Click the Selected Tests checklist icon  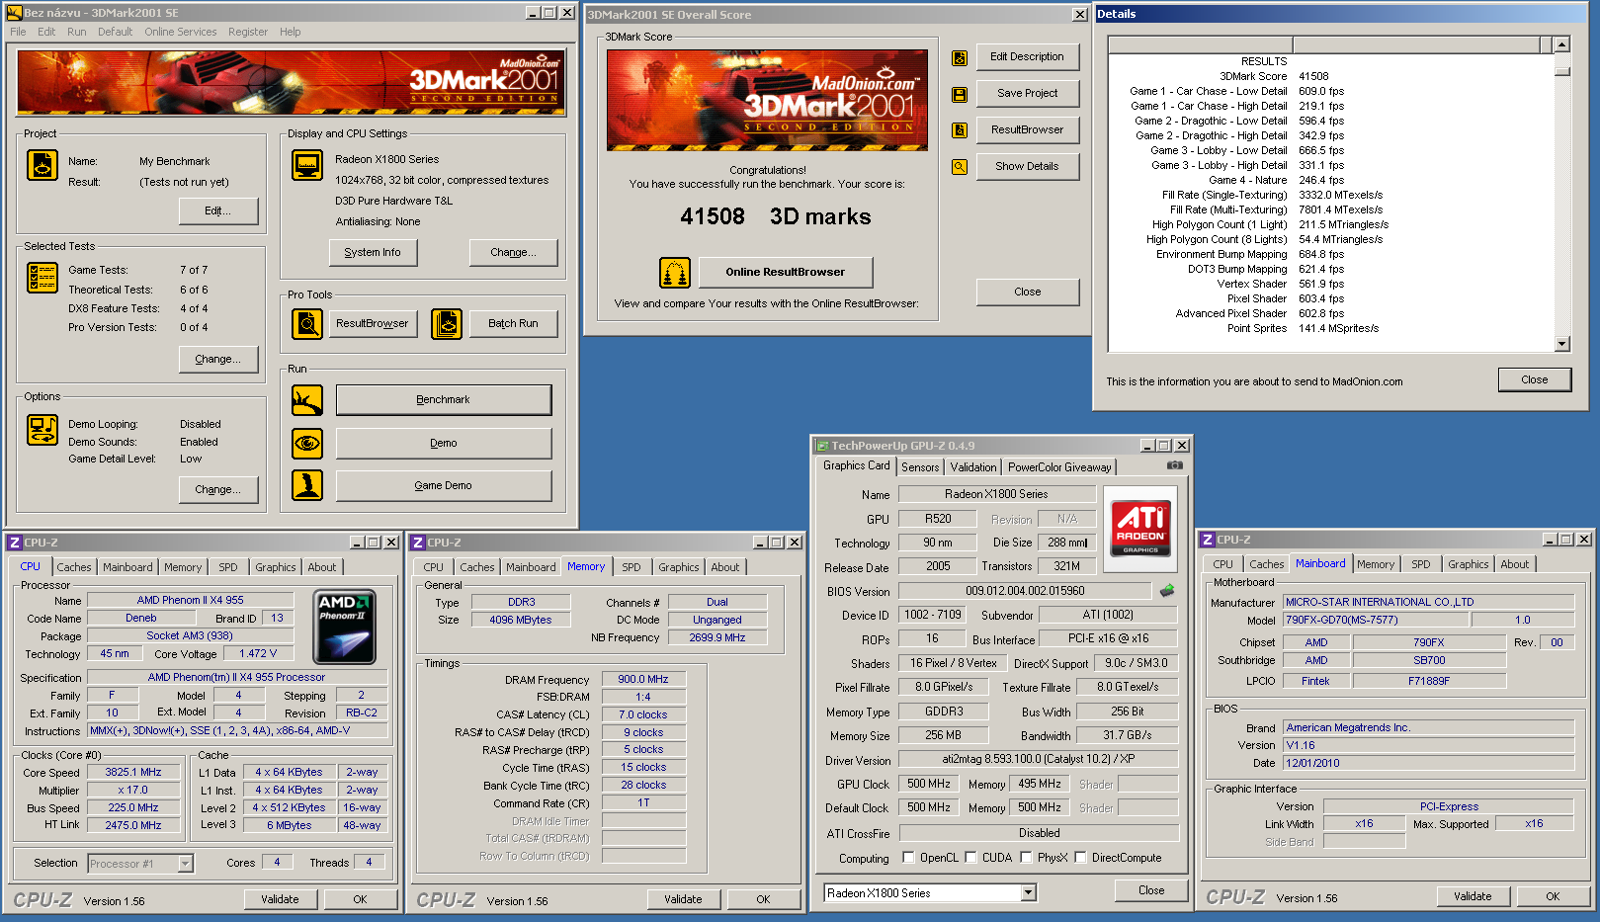tap(42, 278)
